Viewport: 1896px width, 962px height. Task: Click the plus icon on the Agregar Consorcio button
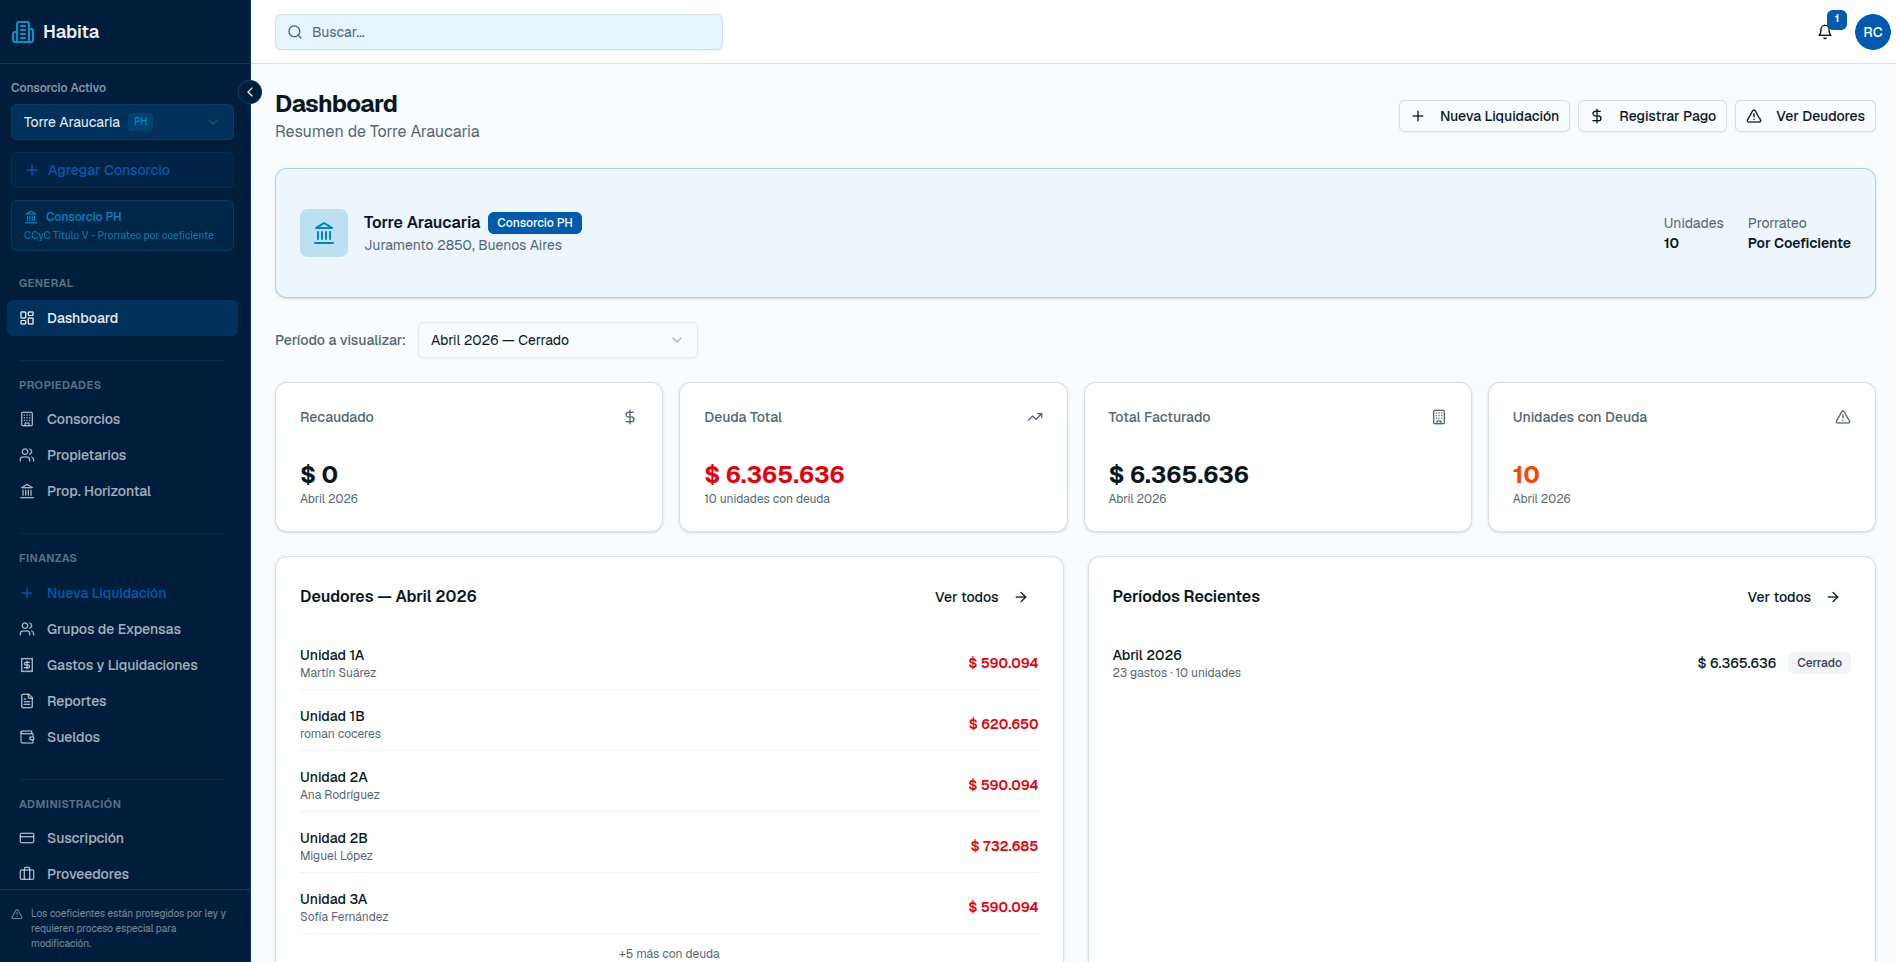pos(32,170)
